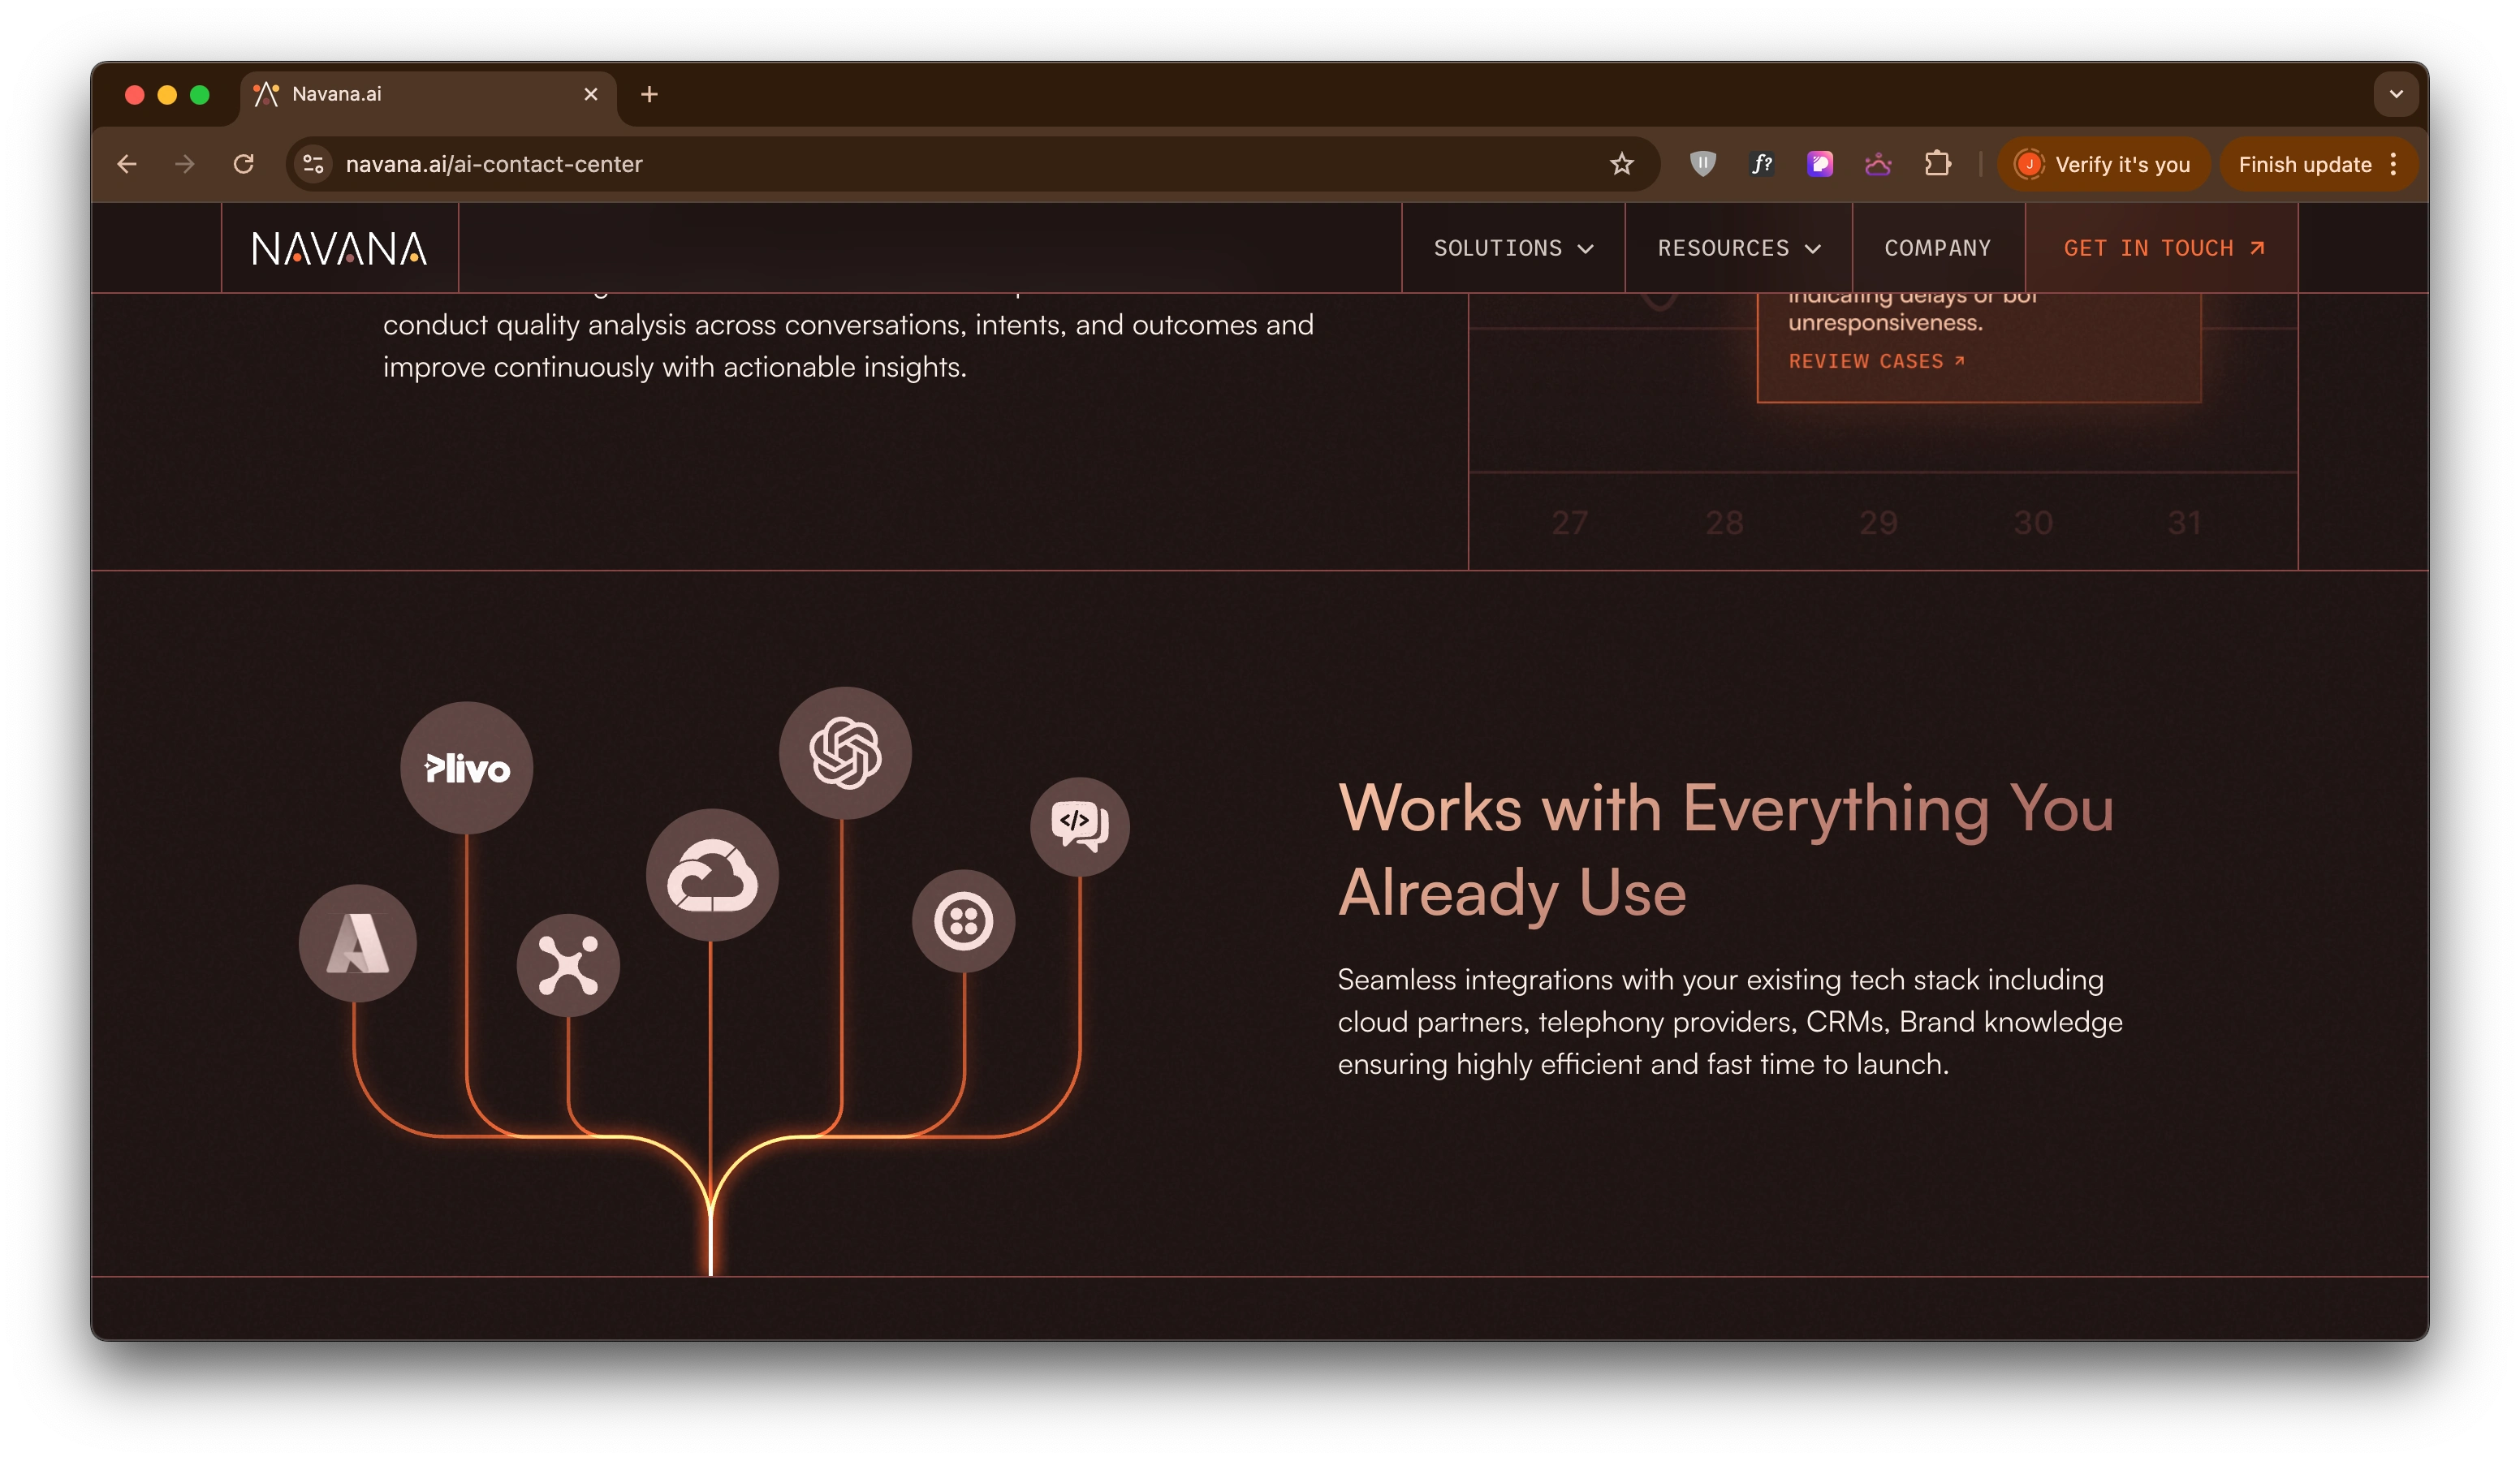This screenshot has height=1461, width=2520.
Task: Open the Company page
Action: (x=1938, y=248)
